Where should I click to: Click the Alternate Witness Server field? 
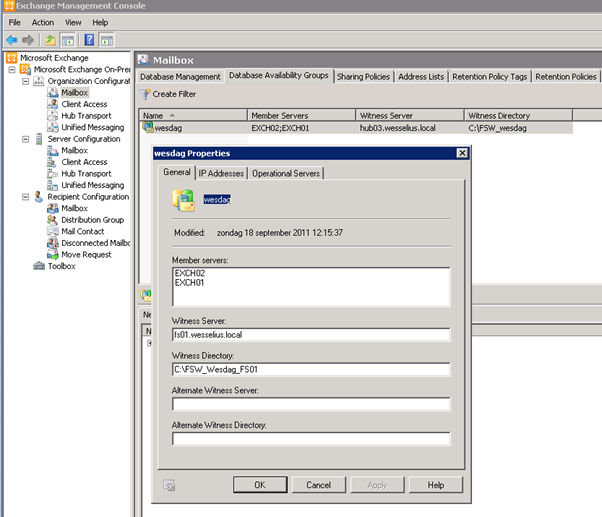click(311, 404)
